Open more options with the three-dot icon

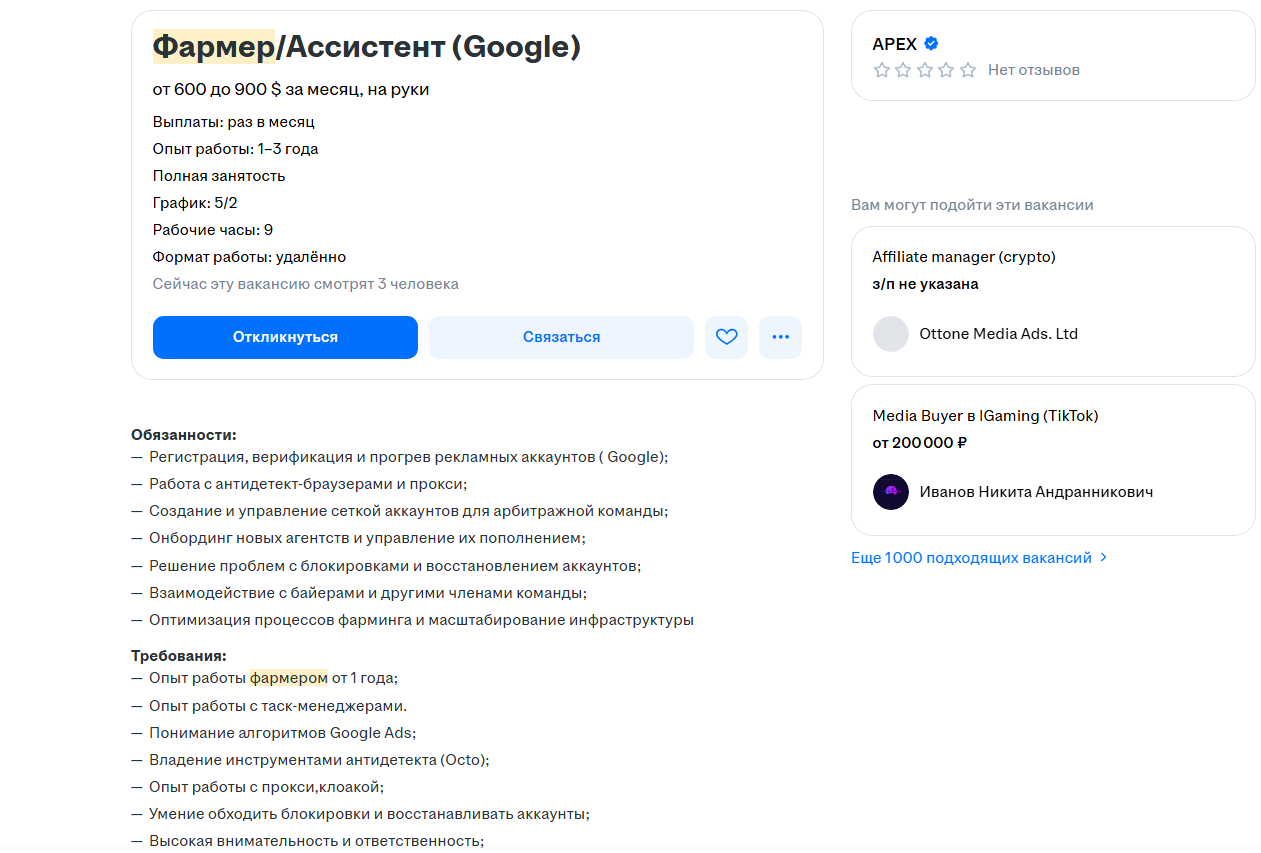(780, 337)
